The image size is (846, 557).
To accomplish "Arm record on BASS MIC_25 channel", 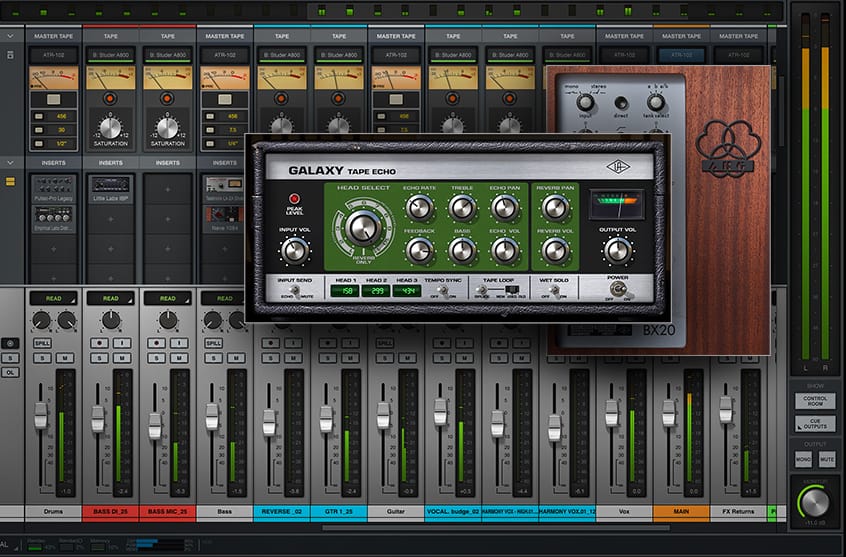I will click(x=157, y=343).
